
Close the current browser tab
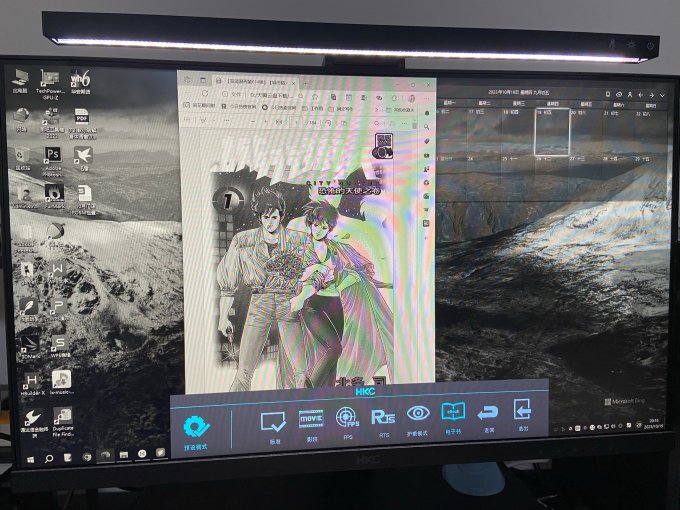point(294,82)
